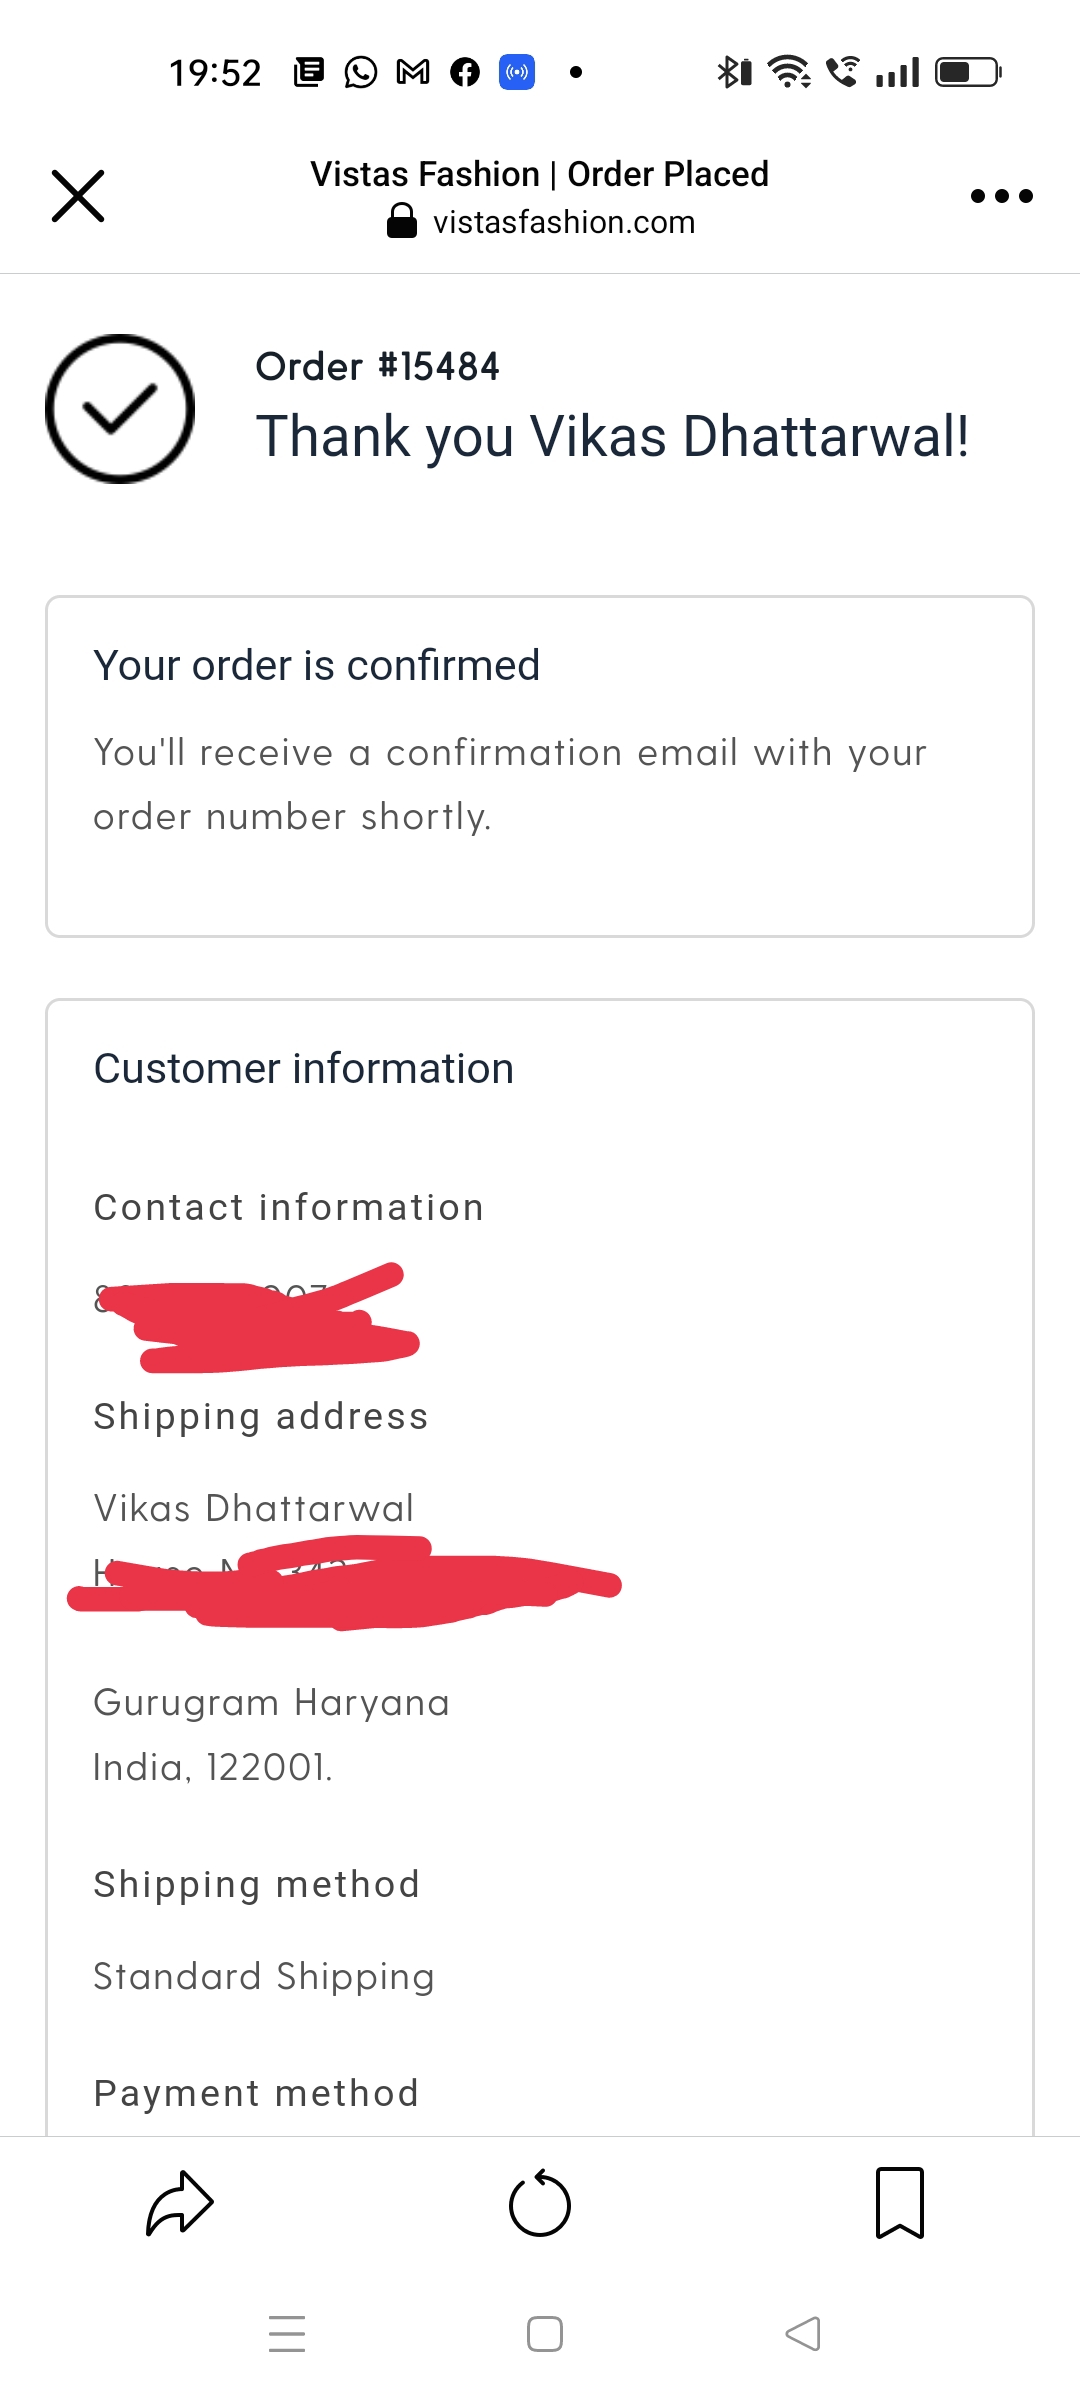Tap the WhatsApp notification icon
The height and width of the screenshot is (2400, 1080).
click(x=361, y=72)
